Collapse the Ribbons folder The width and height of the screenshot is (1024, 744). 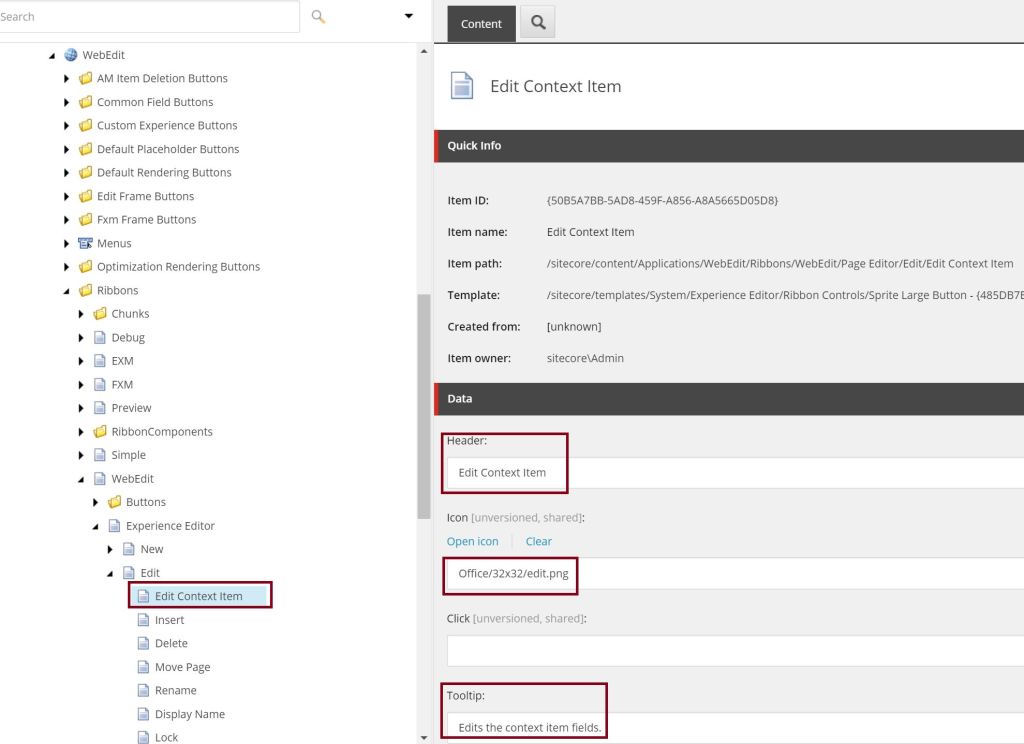click(67, 291)
